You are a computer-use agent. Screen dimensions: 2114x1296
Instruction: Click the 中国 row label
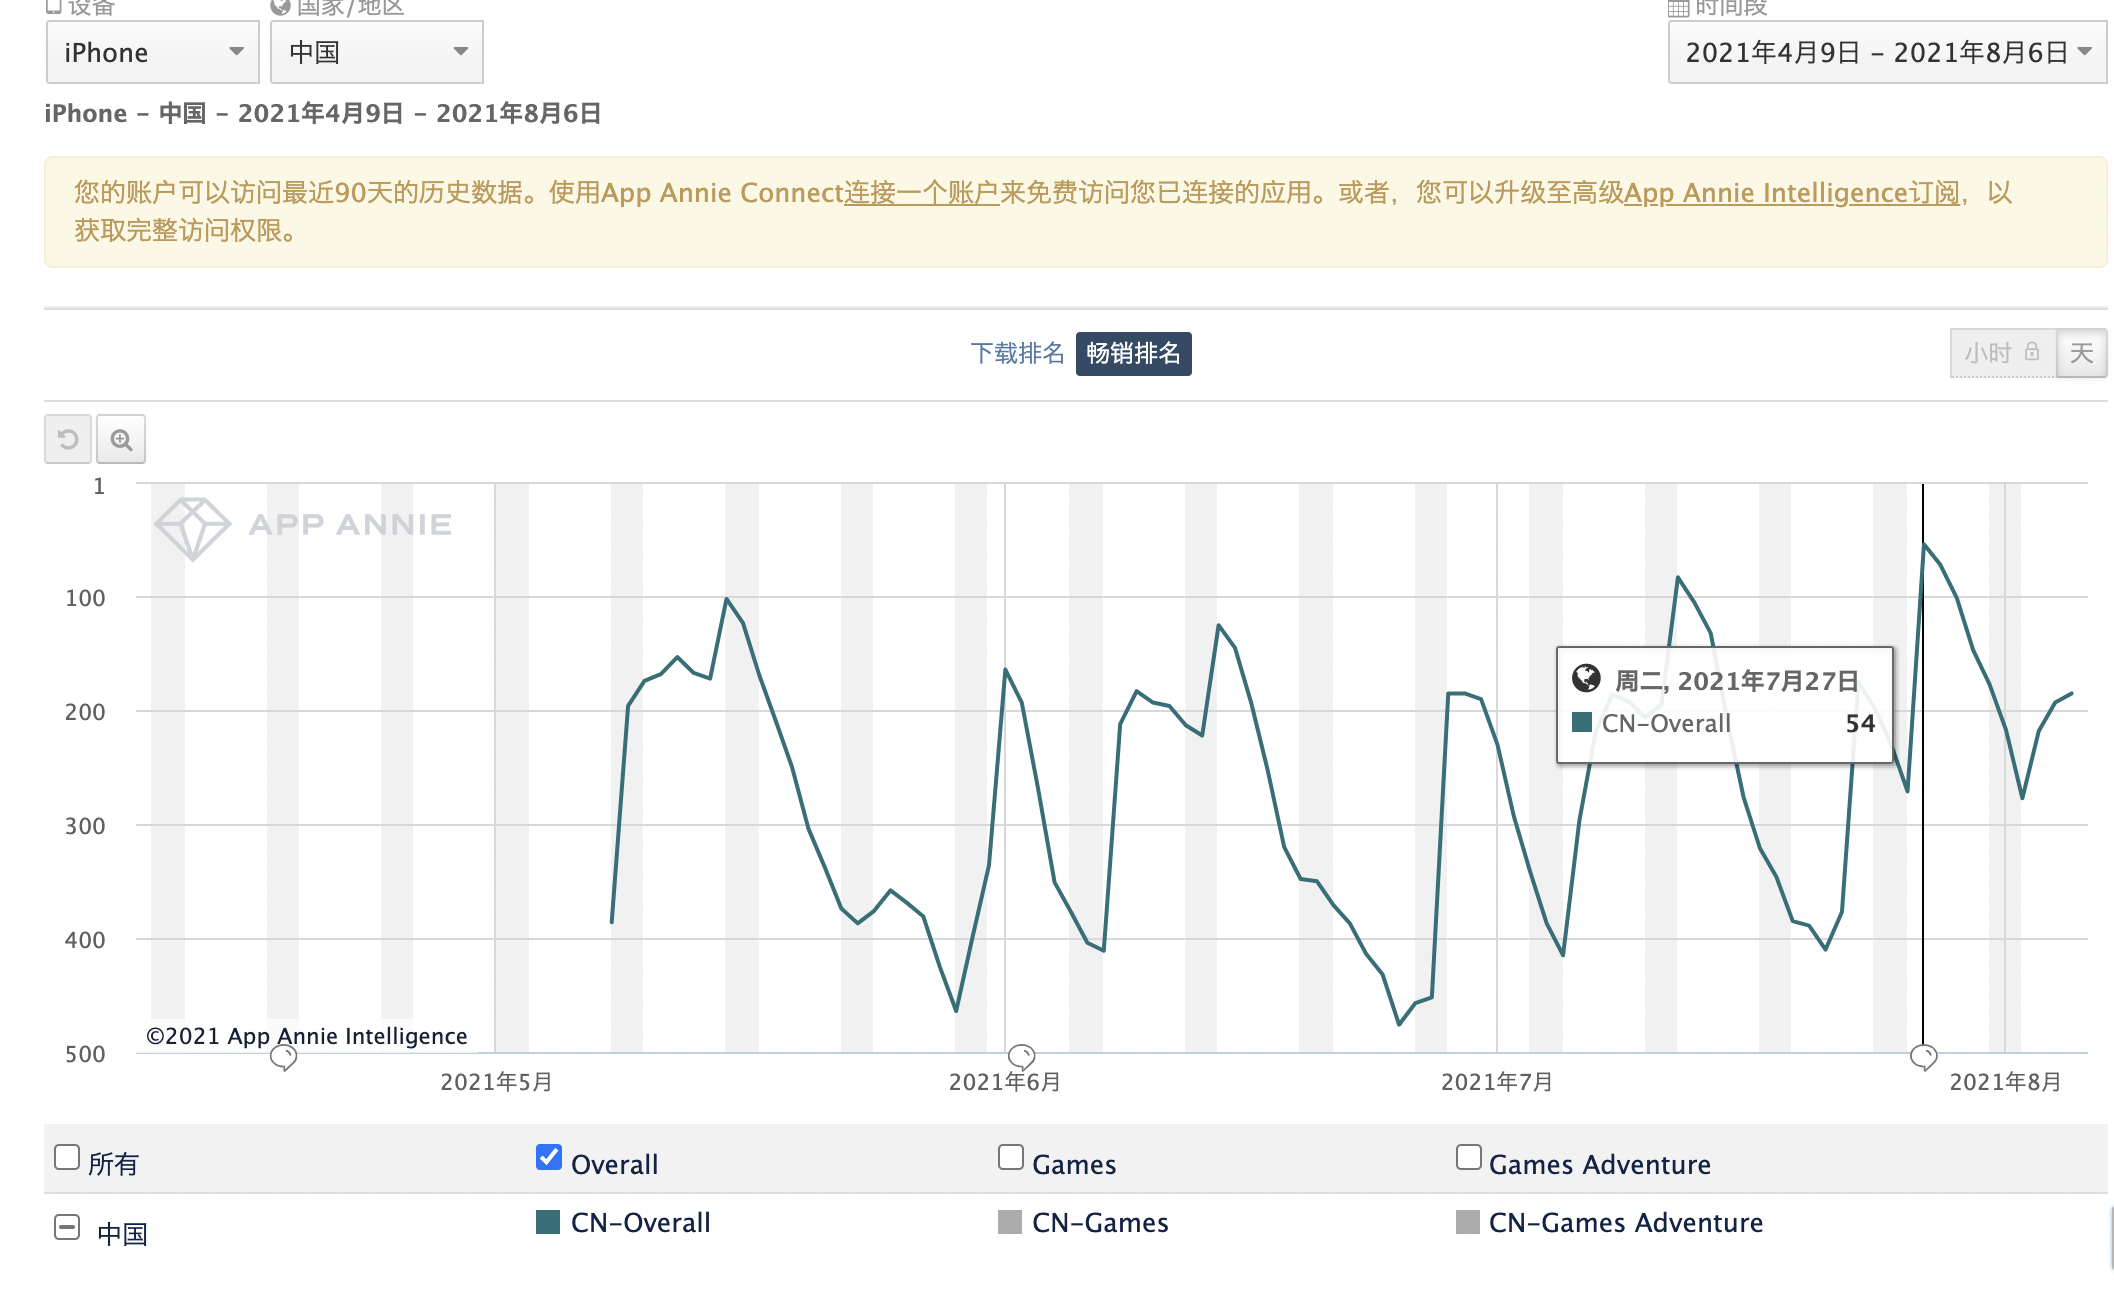coord(122,1233)
